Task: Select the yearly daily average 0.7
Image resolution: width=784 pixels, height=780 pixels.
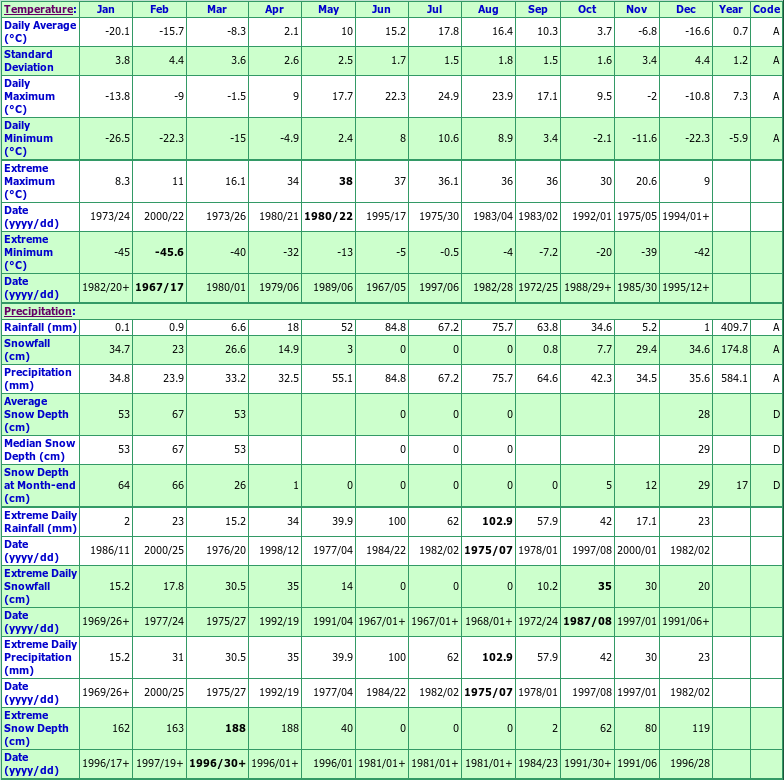Action: pos(740,32)
